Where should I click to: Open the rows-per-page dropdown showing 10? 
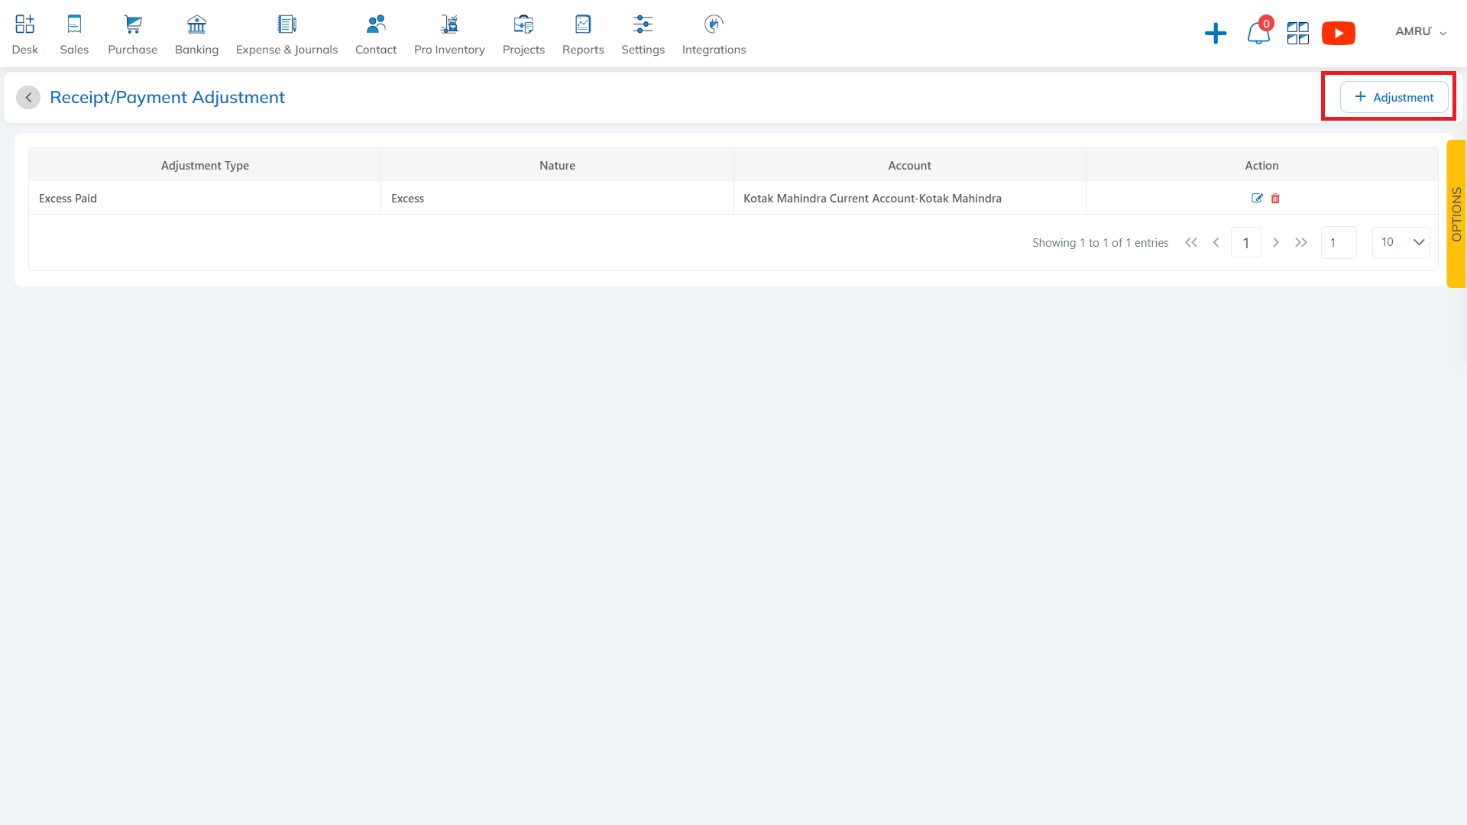1401,242
